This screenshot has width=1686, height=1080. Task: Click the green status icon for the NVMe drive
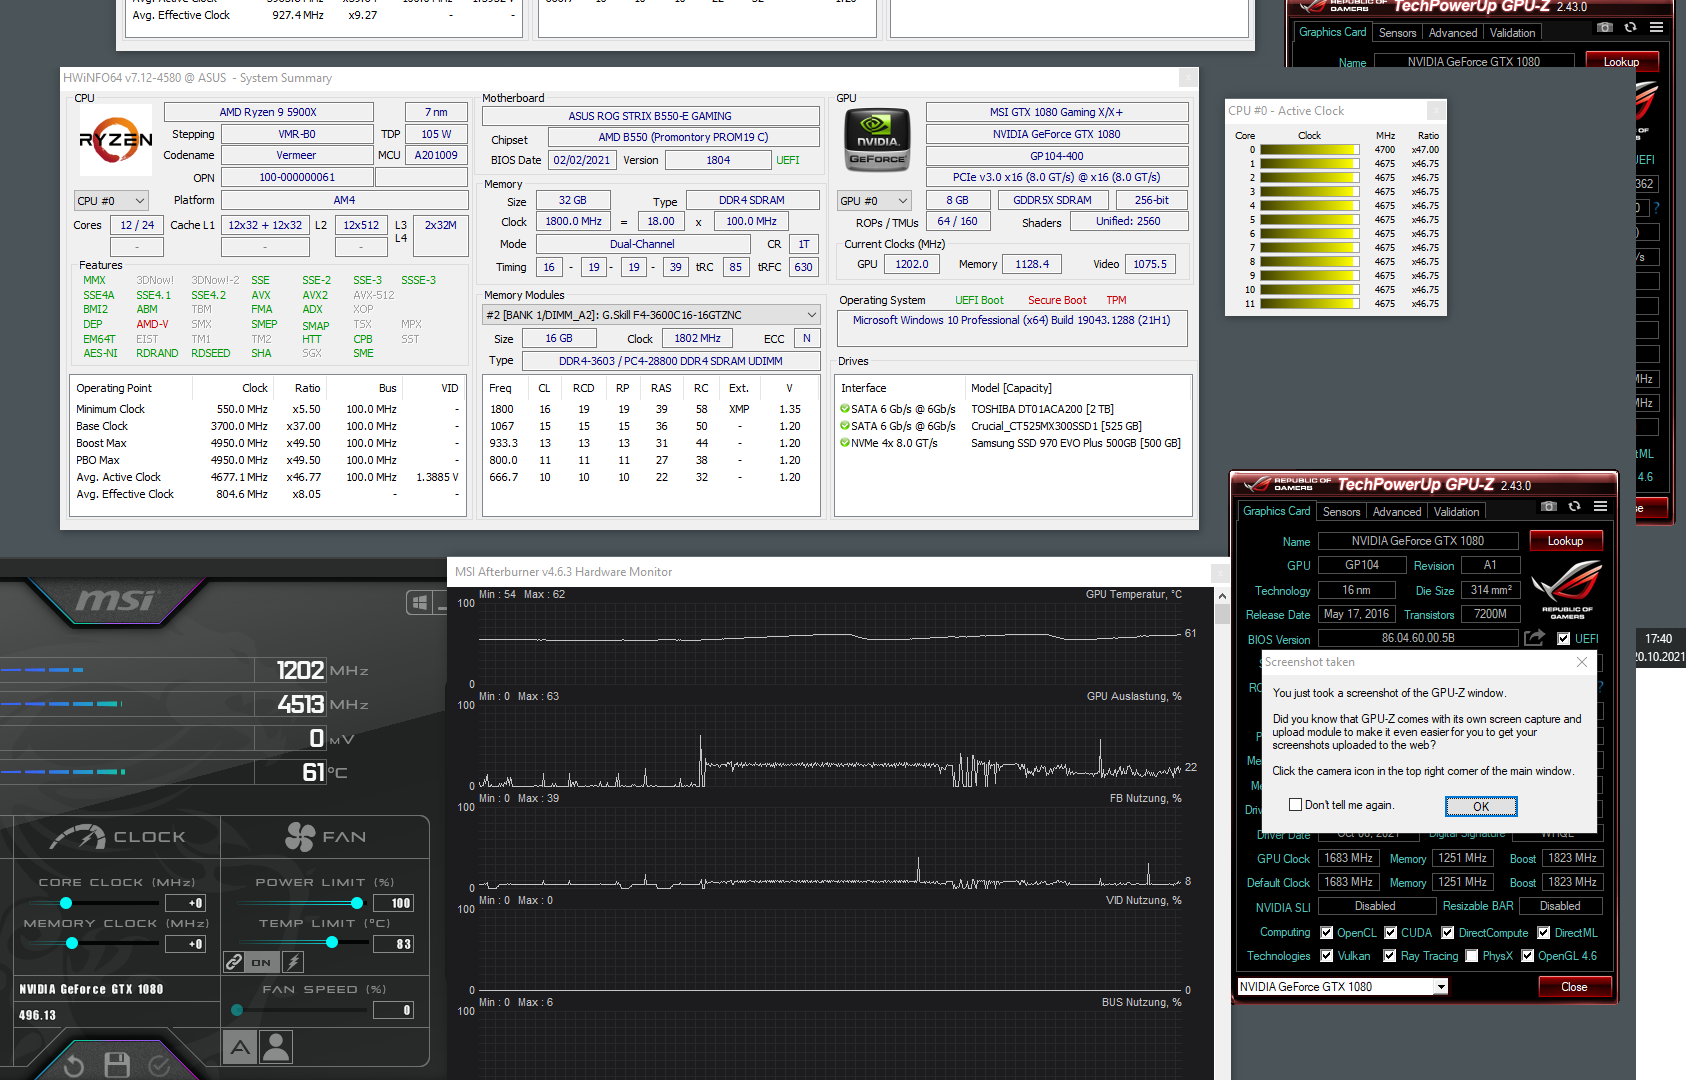pos(845,443)
